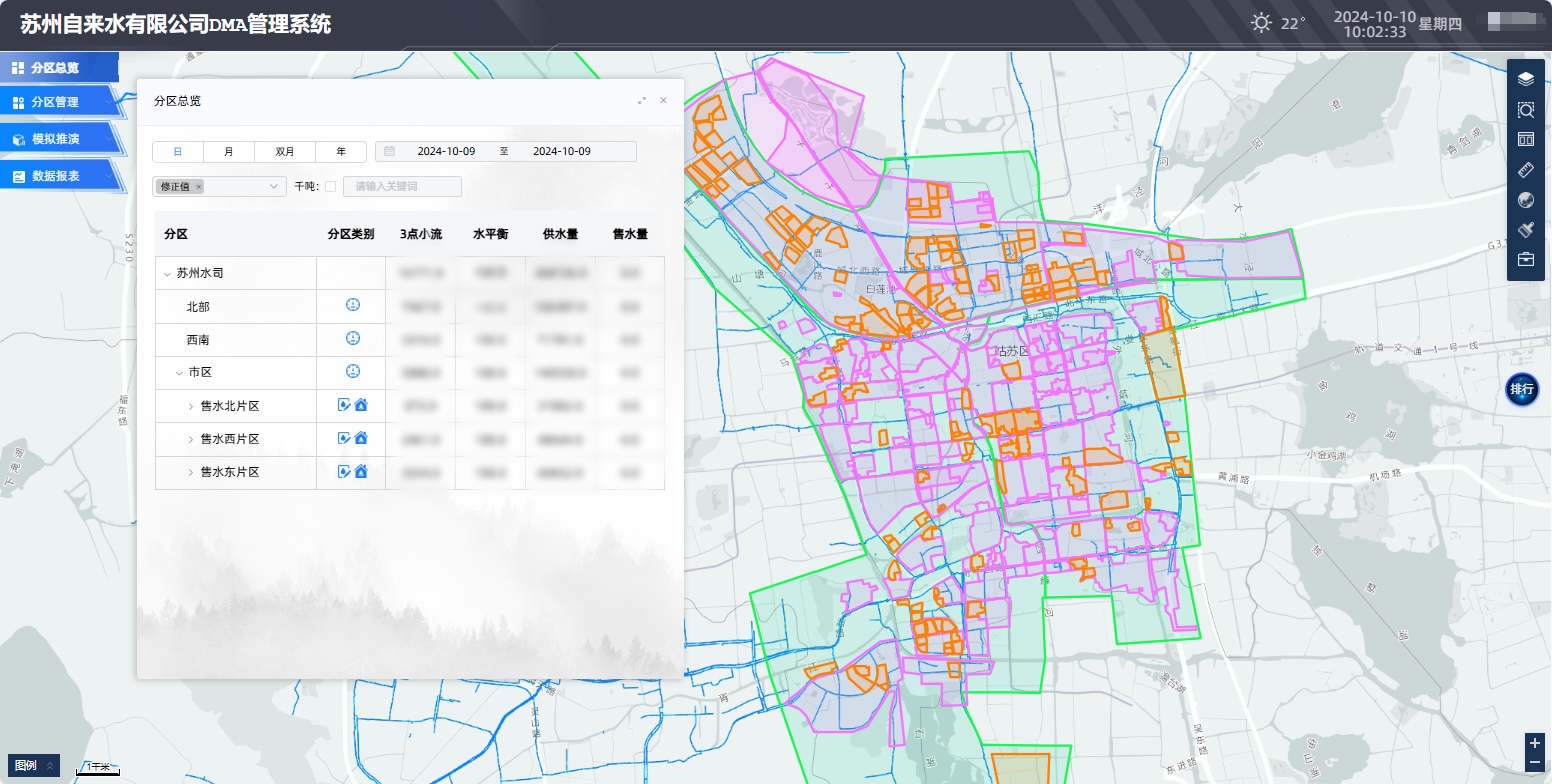Image resolution: width=1552 pixels, height=784 pixels.
Task: Collapse the 苏州水司 tree node
Action: pos(167,273)
